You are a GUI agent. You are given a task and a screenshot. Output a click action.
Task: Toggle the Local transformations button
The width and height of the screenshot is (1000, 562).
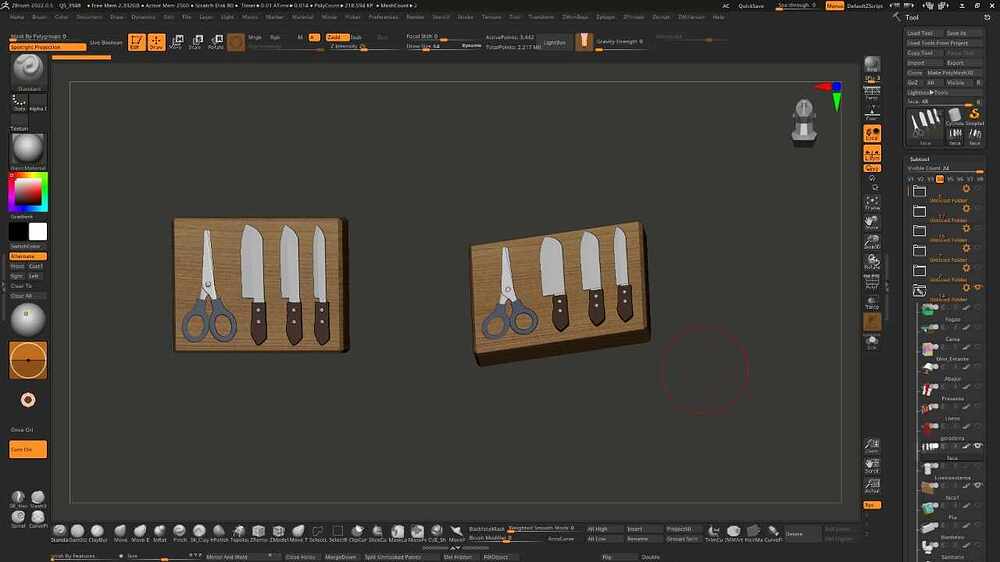coord(872,133)
